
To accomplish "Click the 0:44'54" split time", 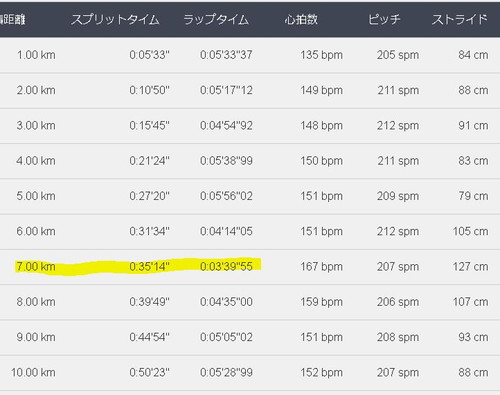I will pyautogui.click(x=149, y=337).
